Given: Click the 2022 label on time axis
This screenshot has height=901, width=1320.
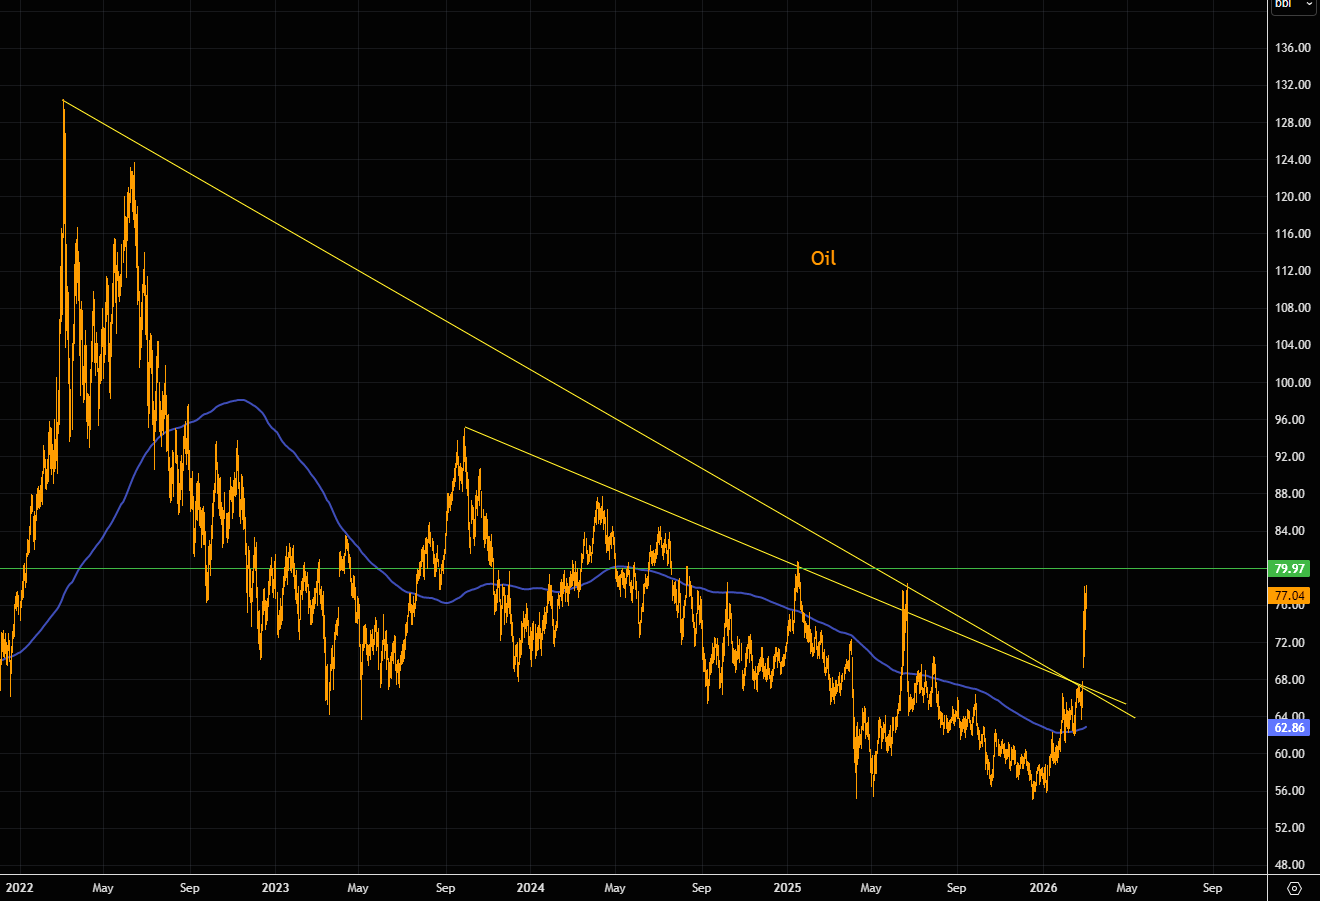Looking at the screenshot, I should pyautogui.click(x=19, y=888).
